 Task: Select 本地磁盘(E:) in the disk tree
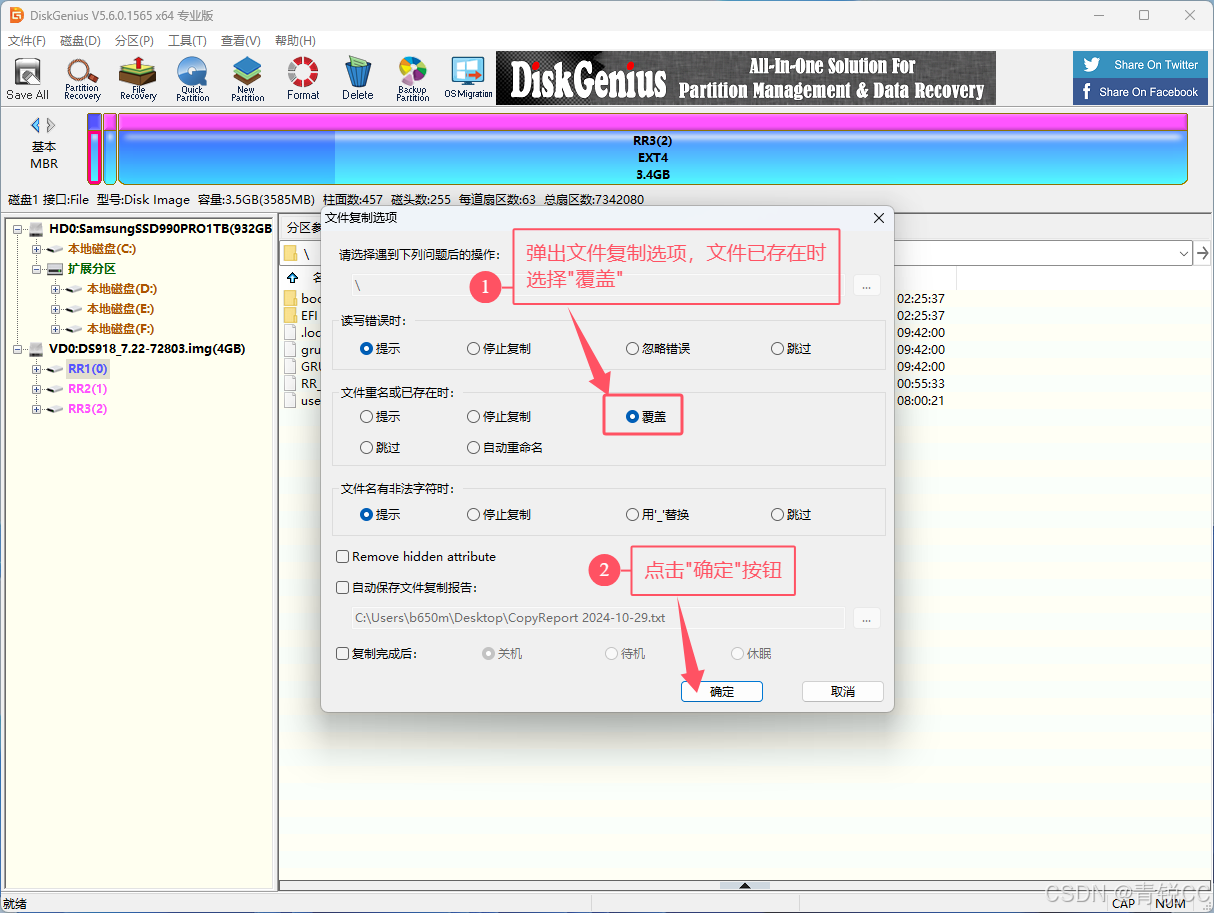coord(120,309)
